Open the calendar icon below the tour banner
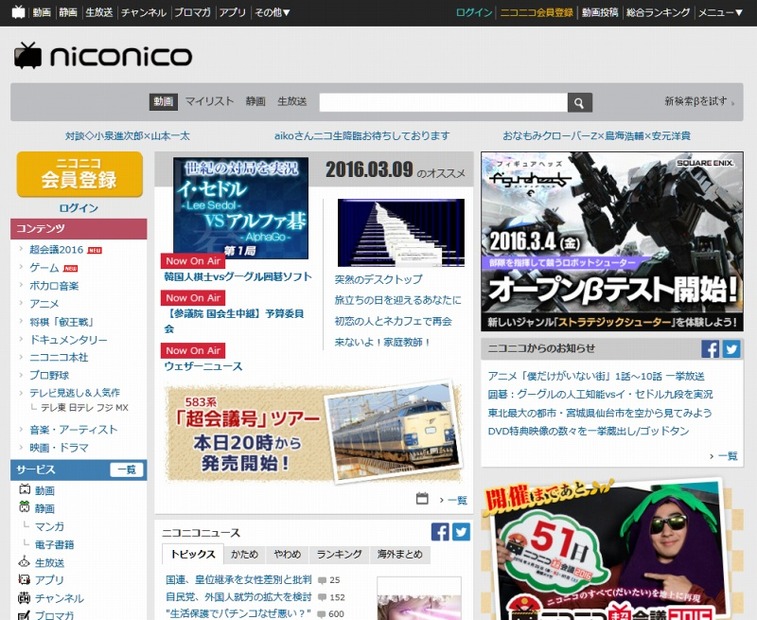 click(x=422, y=498)
